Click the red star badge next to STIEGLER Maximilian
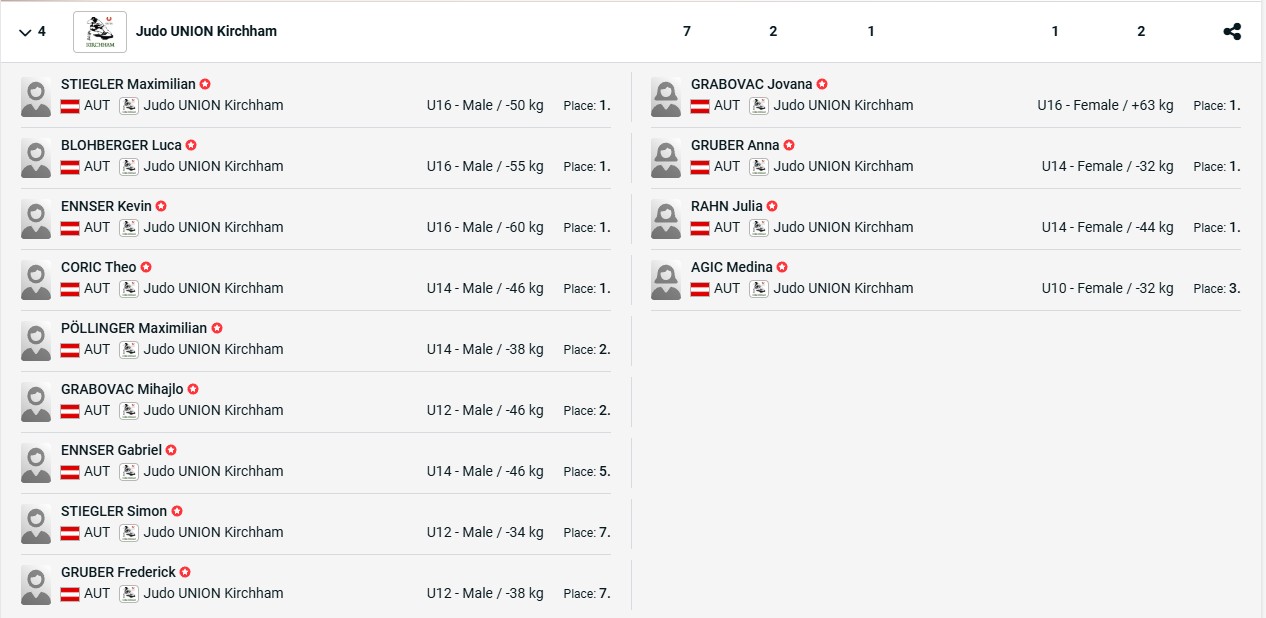1266x618 pixels. click(205, 85)
